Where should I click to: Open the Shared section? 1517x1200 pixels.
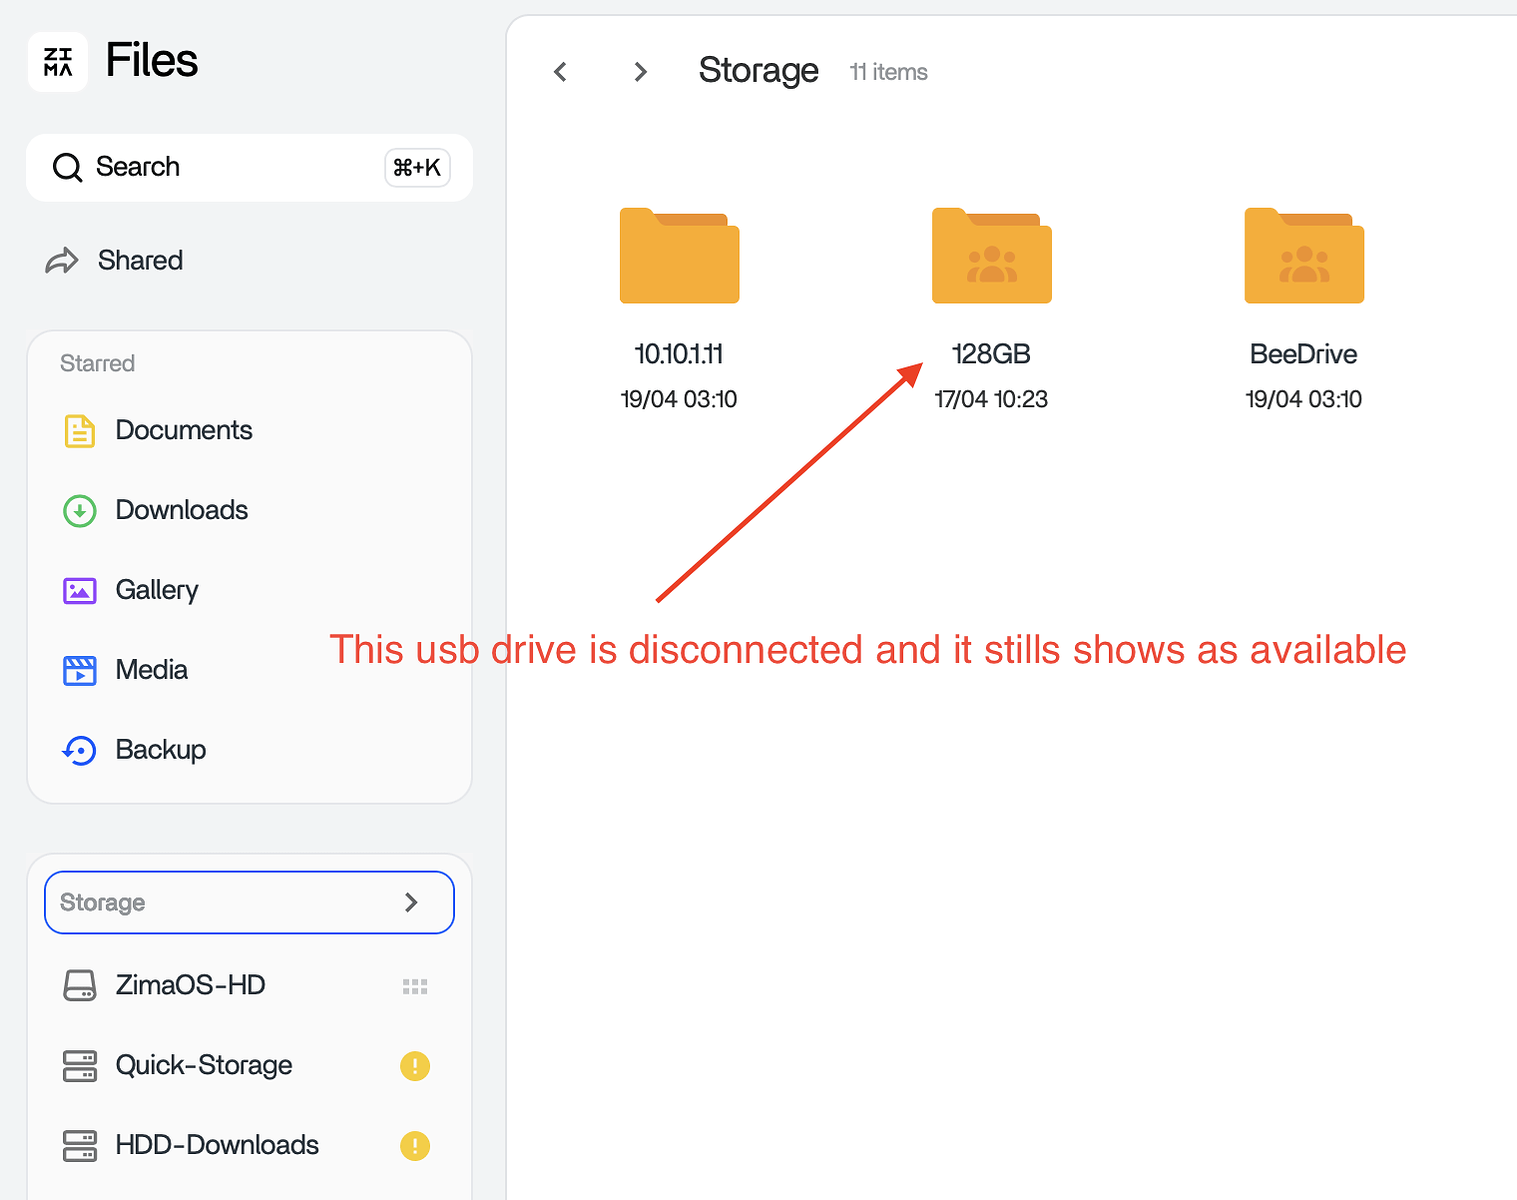(140, 260)
